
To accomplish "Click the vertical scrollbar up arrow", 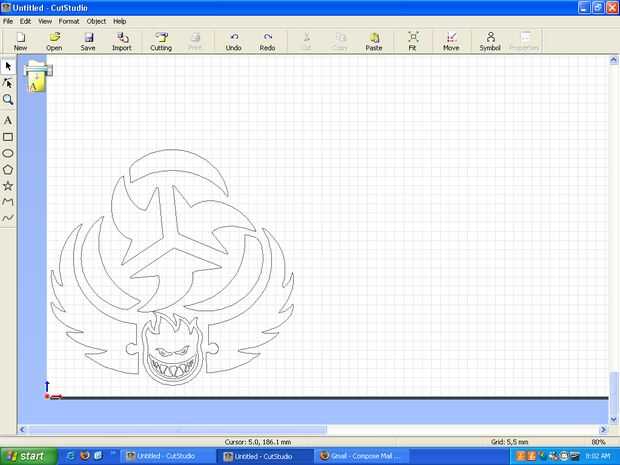I will [x=613, y=60].
